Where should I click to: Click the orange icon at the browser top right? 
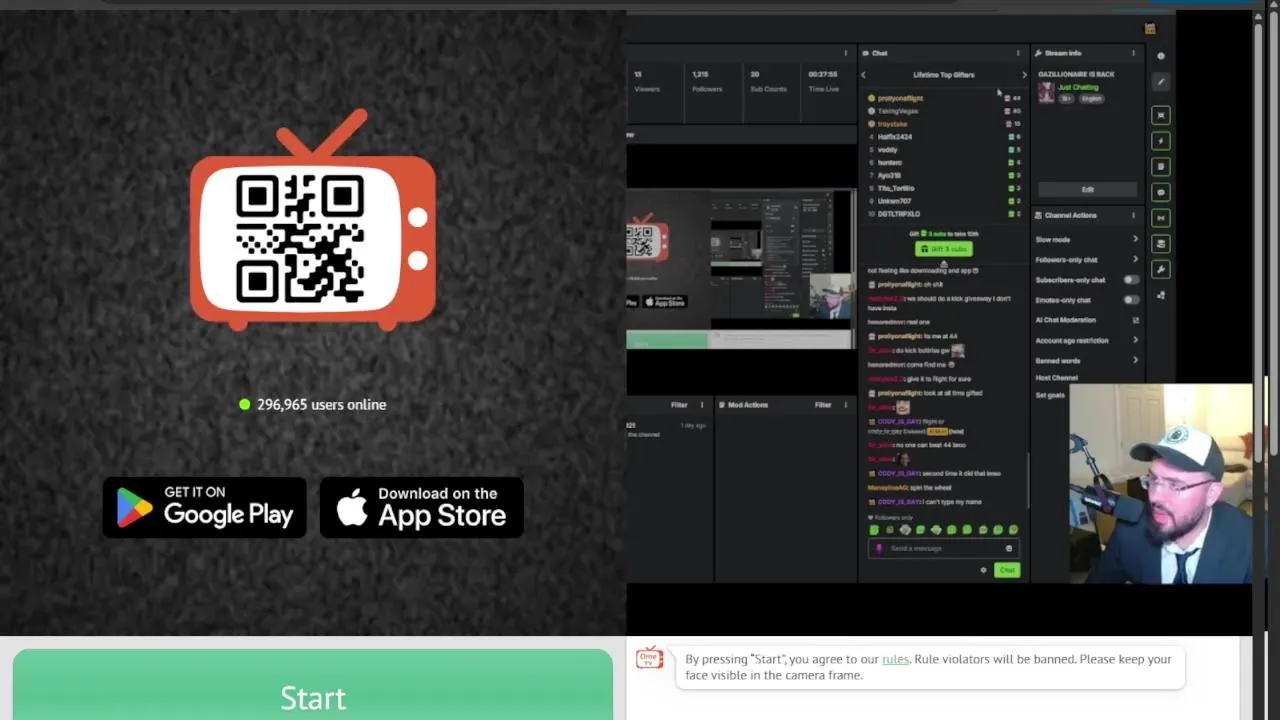pos(1150,29)
